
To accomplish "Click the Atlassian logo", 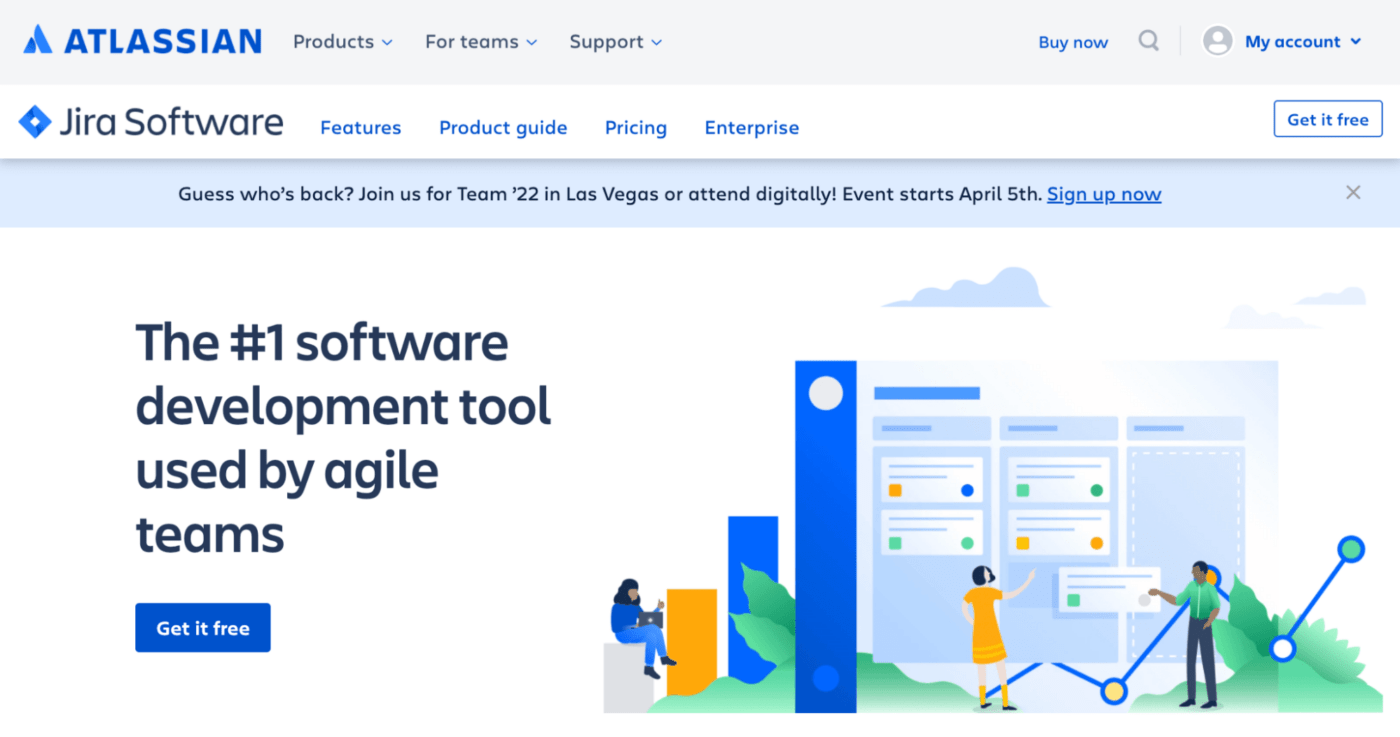I will click(x=142, y=41).
